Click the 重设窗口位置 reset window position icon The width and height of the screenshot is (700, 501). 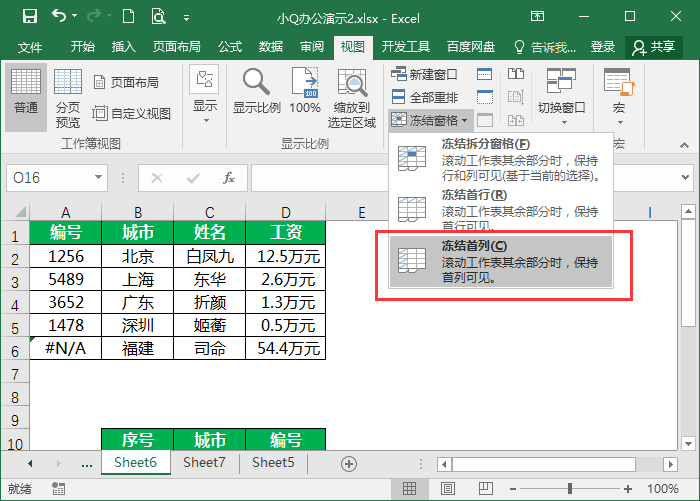tap(516, 120)
